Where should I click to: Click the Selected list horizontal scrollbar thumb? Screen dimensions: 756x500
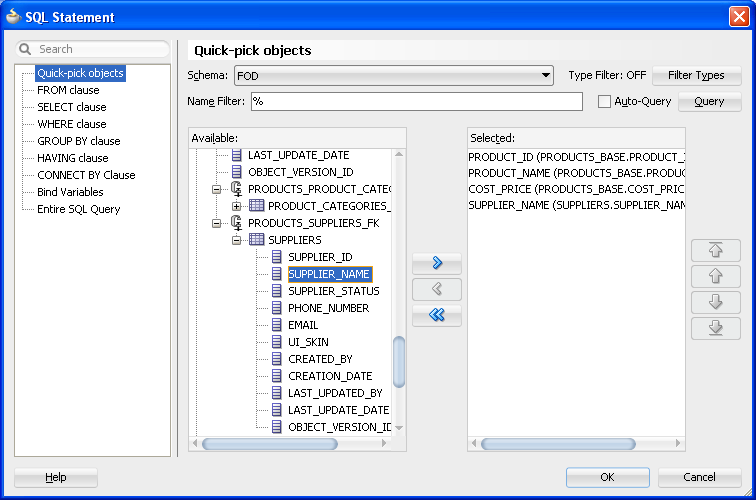click(558, 444)
